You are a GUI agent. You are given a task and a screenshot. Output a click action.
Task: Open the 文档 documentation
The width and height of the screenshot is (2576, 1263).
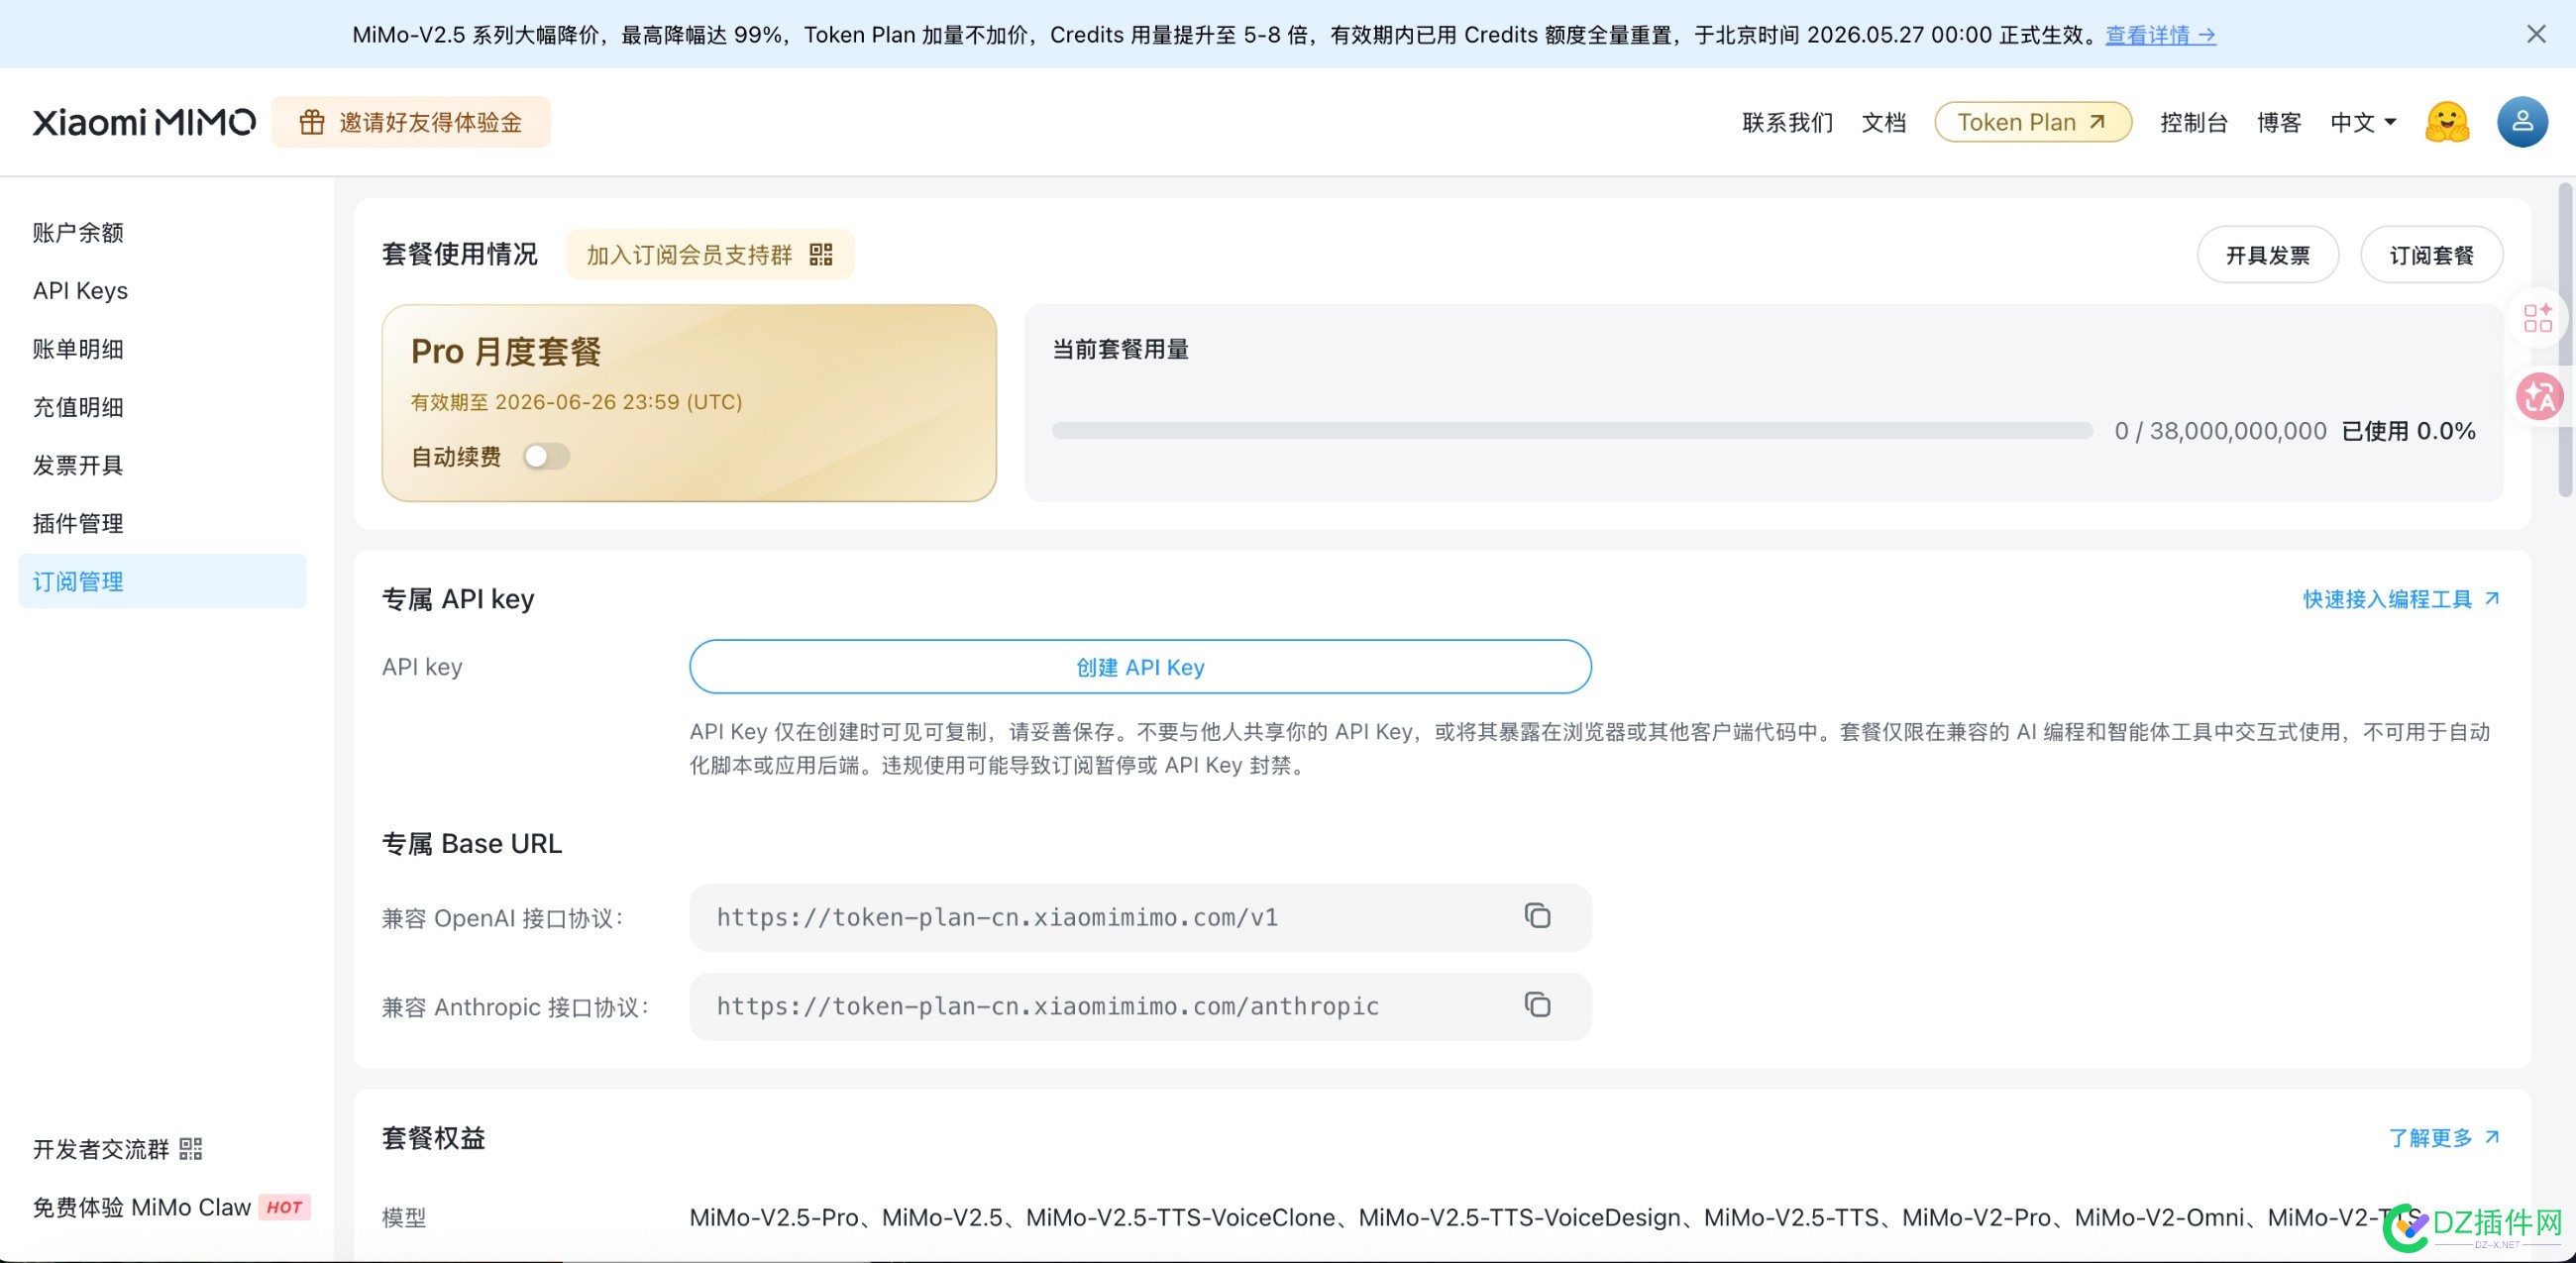click(x=1883, y=122)
